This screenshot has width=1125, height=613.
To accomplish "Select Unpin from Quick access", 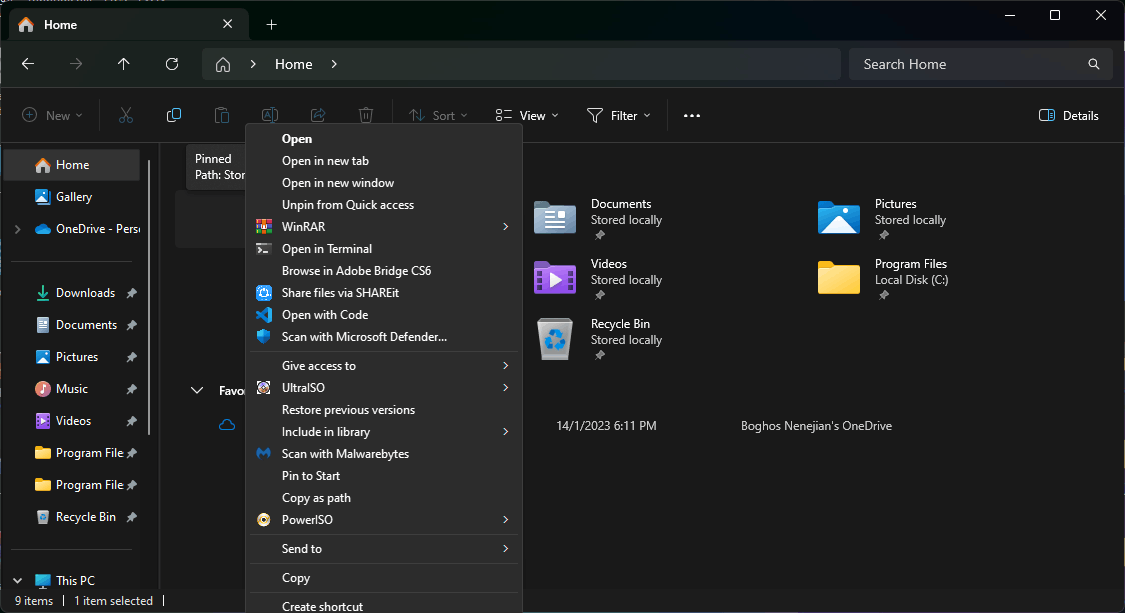I will [347, 205].
